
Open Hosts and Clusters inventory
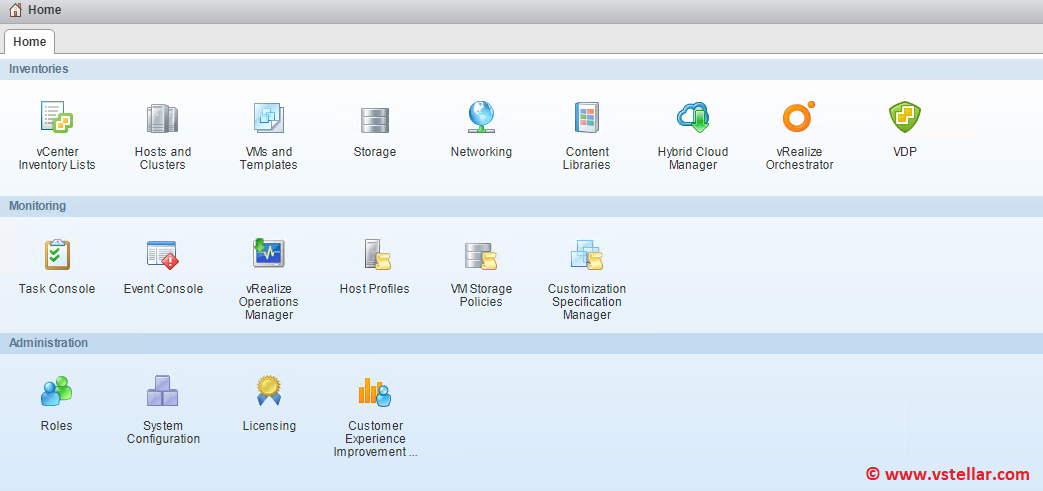[x=162, y=119]
